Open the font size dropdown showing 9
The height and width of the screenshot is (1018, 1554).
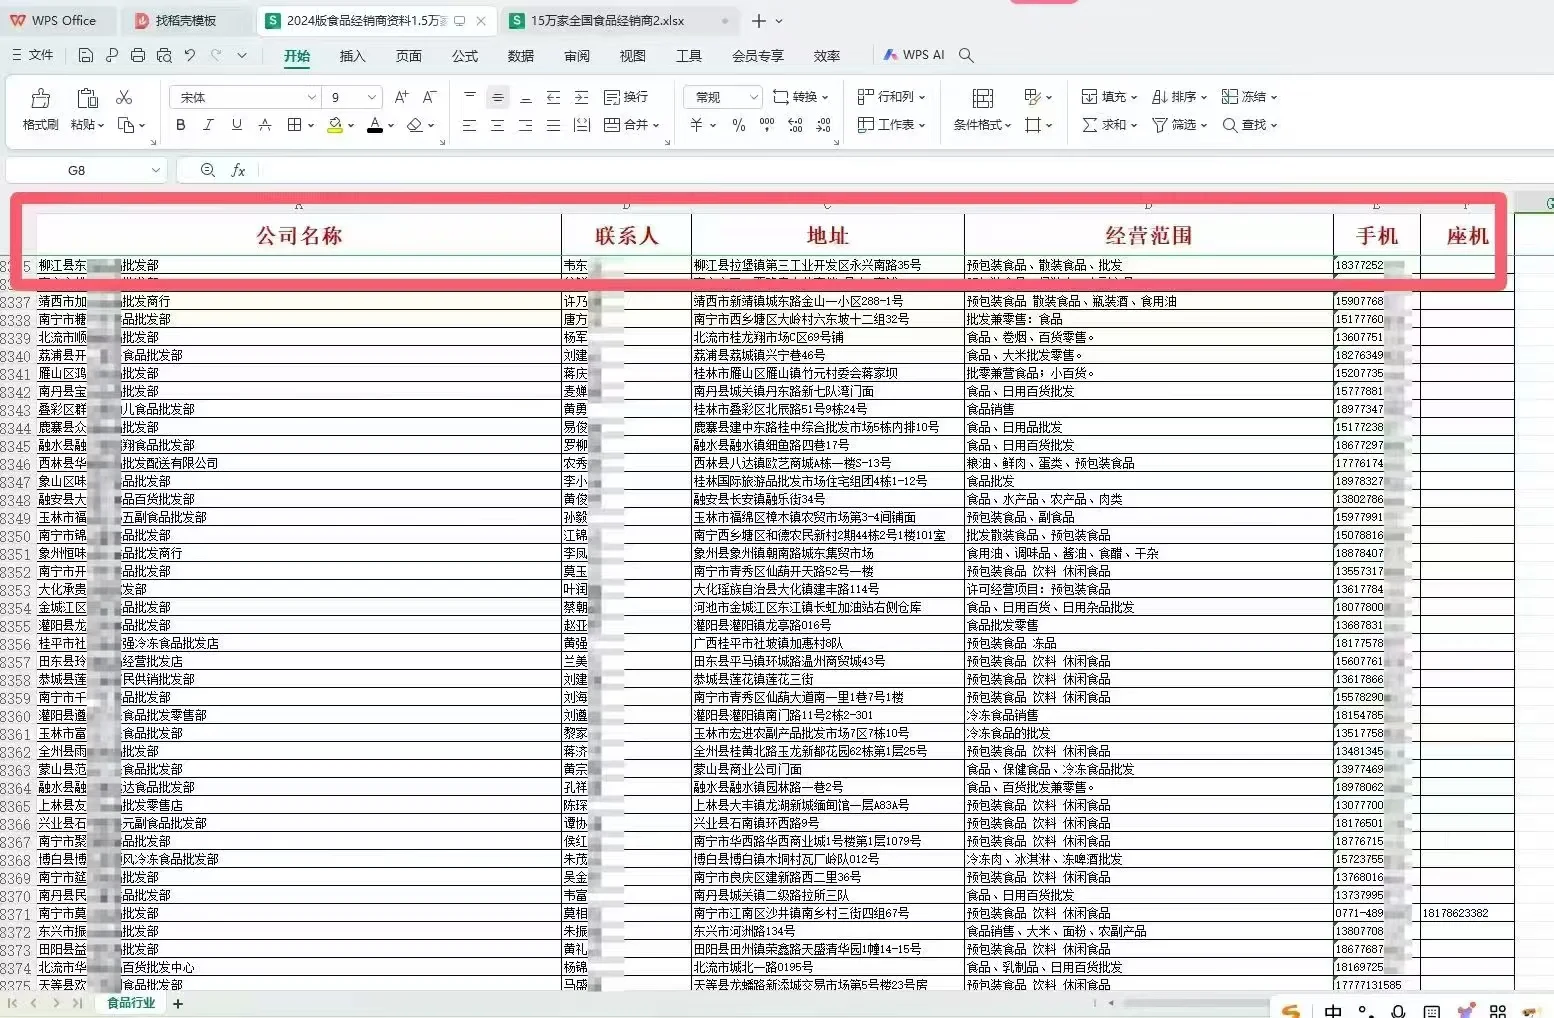click(x=352, y=96)
